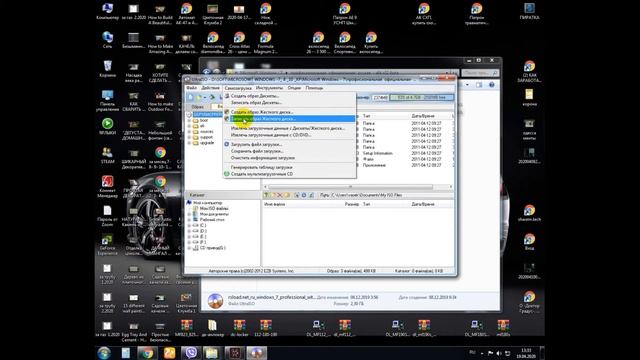Click the taskbar clock
The height and width of the screenshot is (360, 640).
[x=527, y=353]
